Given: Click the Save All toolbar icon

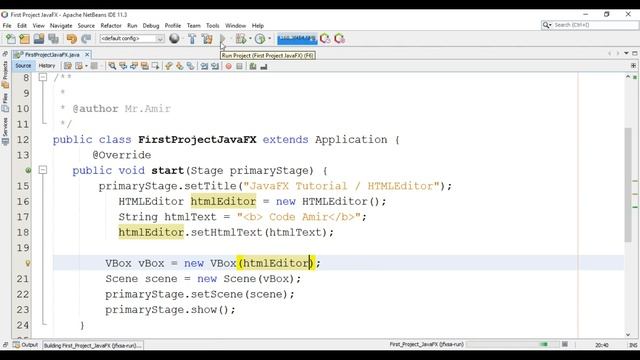Looking at the screenshot, I should tap(53, 39).
